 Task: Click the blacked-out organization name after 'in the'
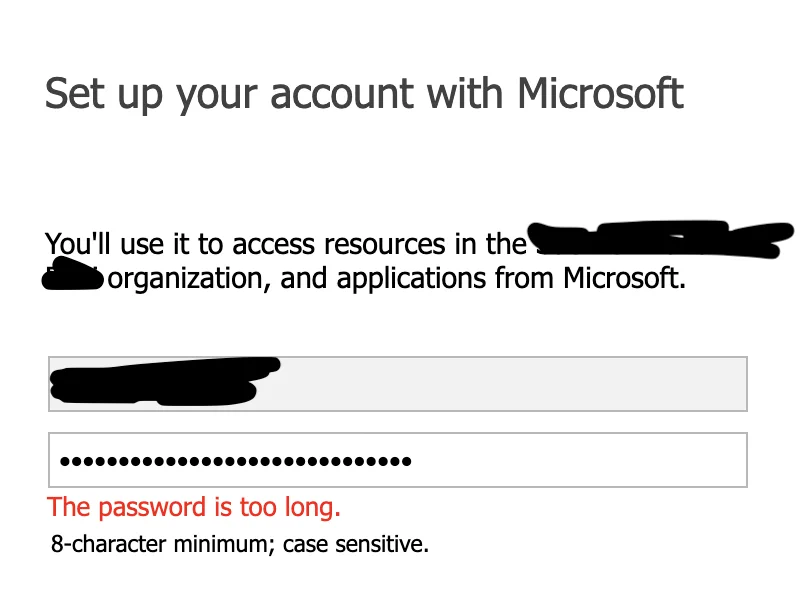pos(661,239)
